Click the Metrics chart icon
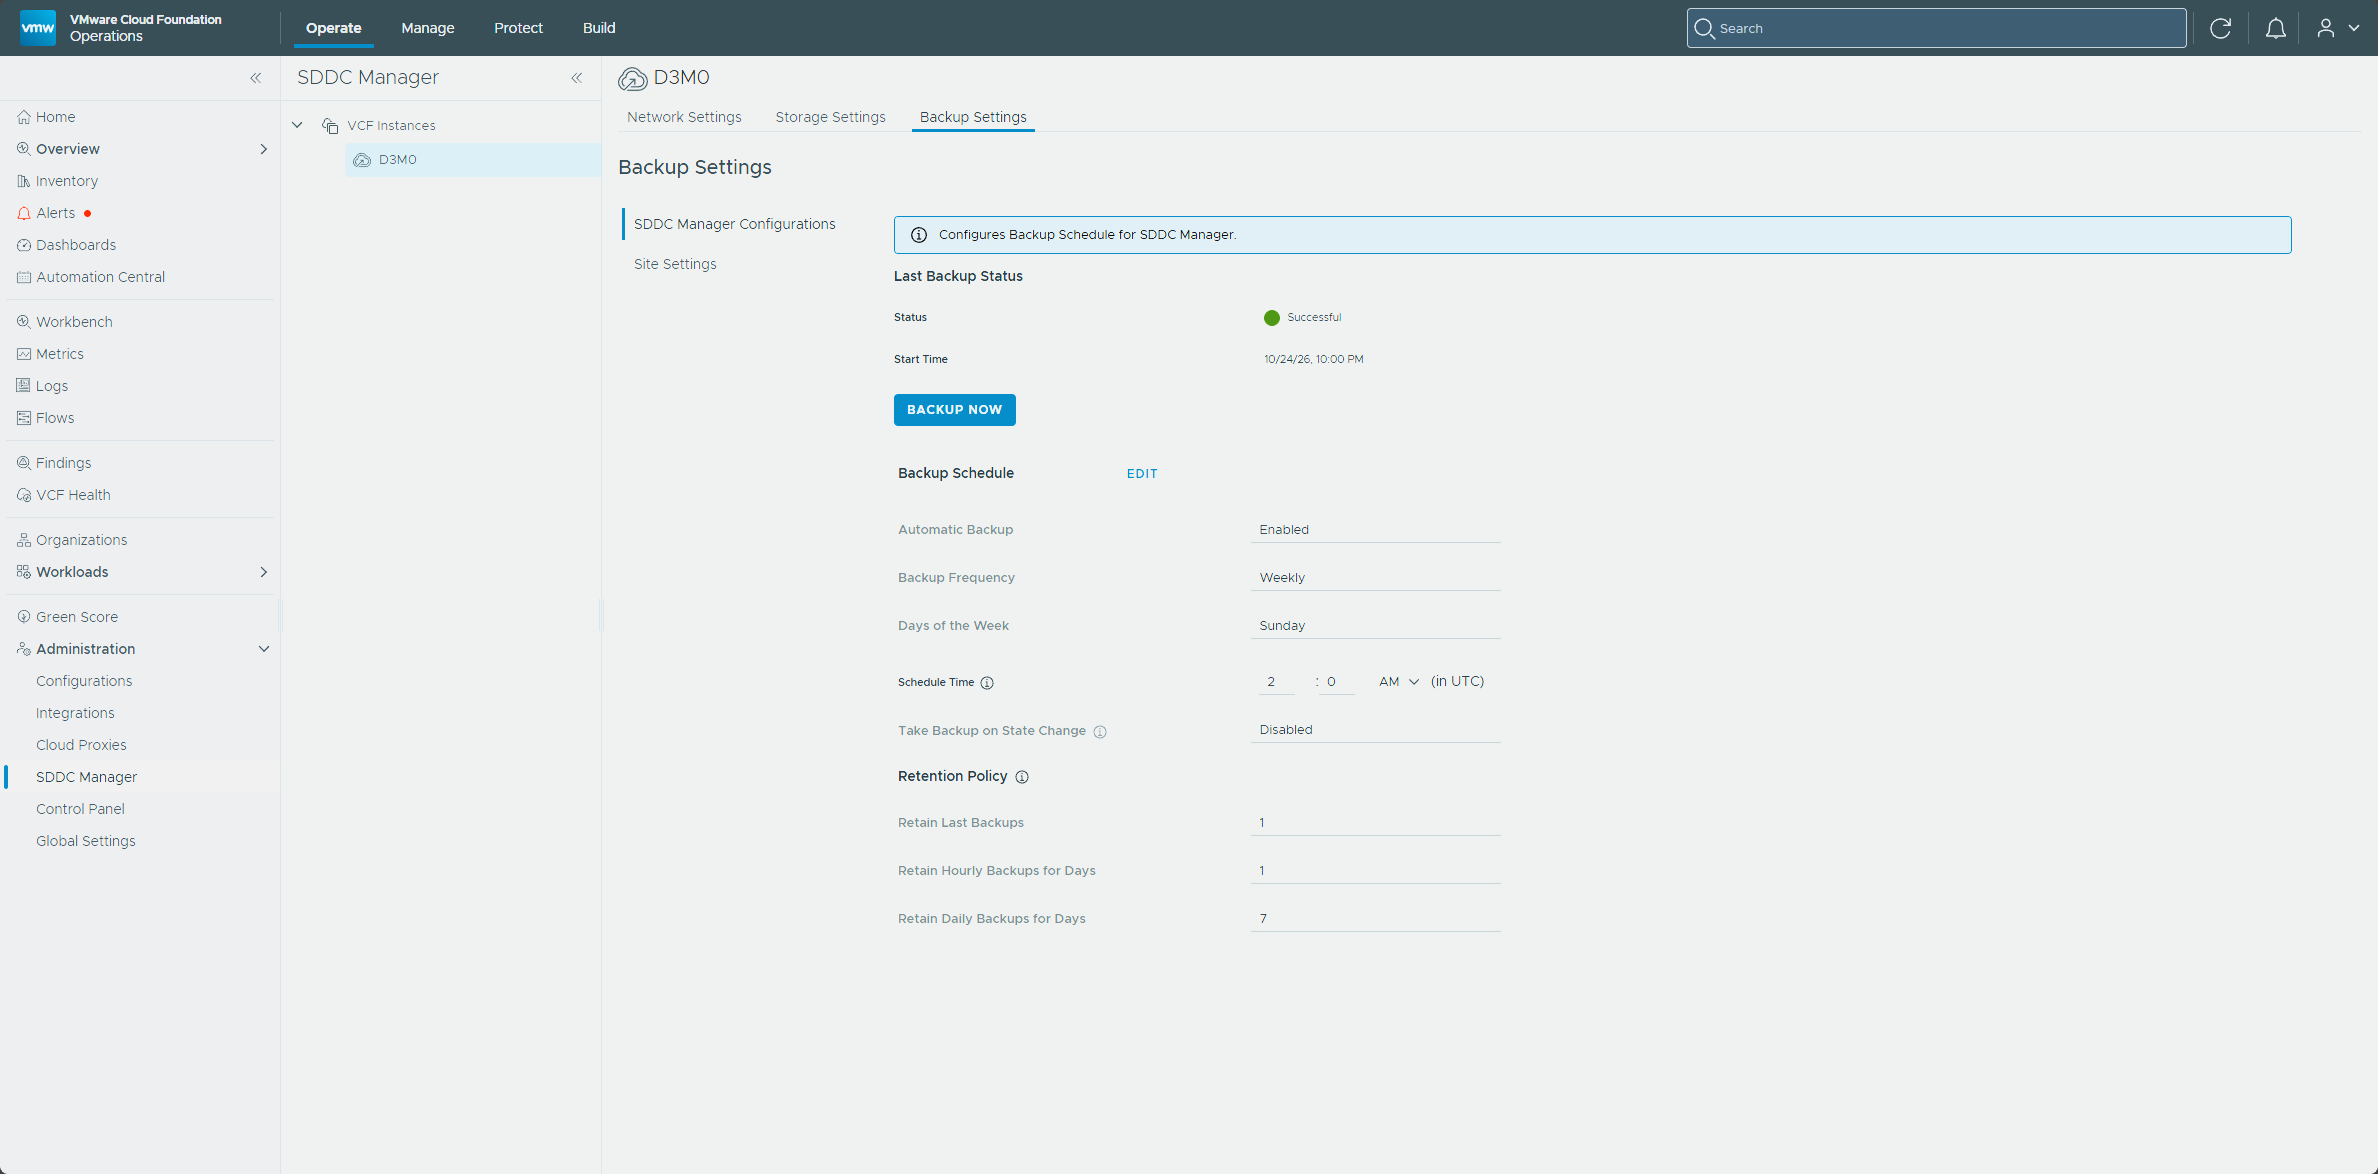 pyautogui.click(x=24, y=354)
